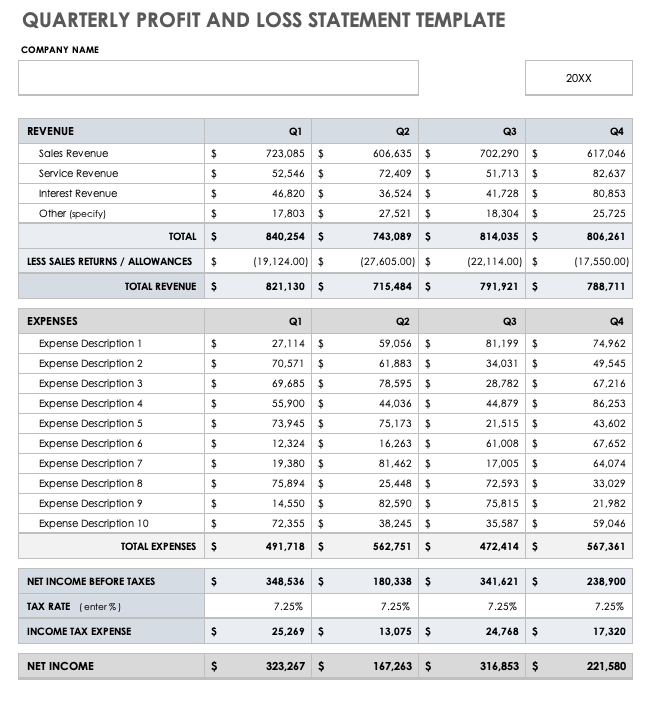Click the EXPENSES section header
The width and height of the screenshot is (651, 710).
(53, 322)
